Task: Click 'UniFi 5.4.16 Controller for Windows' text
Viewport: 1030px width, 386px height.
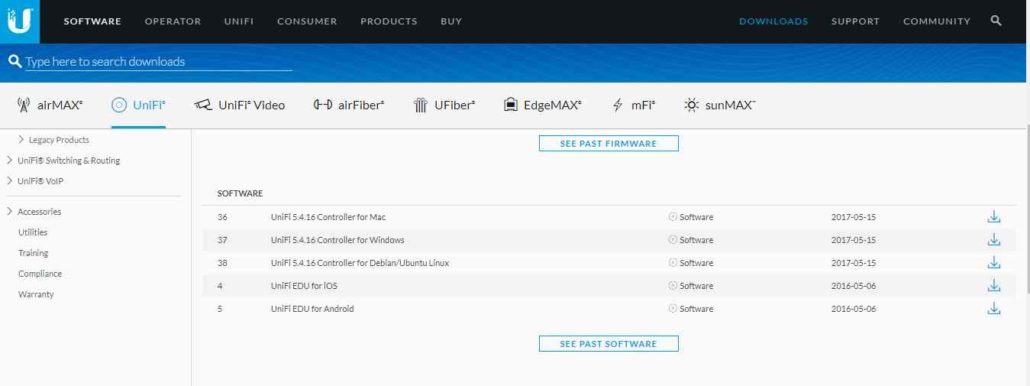Action: tap(337, 240)
